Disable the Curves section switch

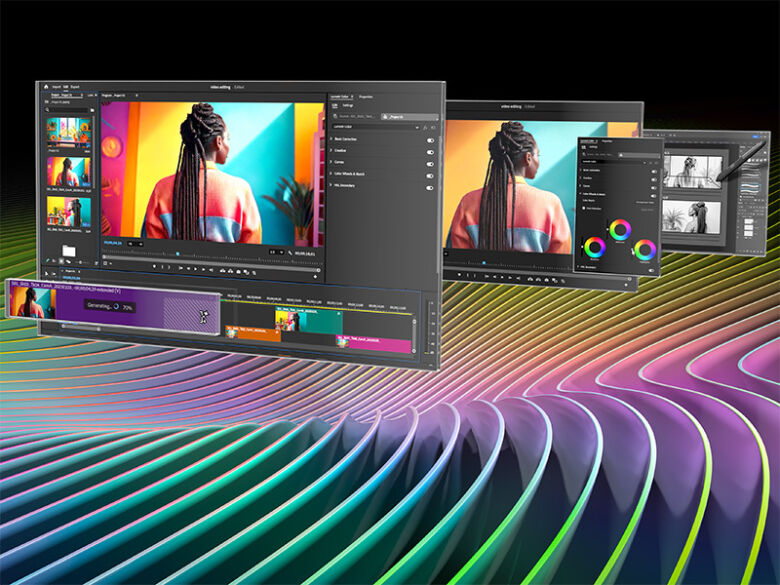[x=430, y=165]
